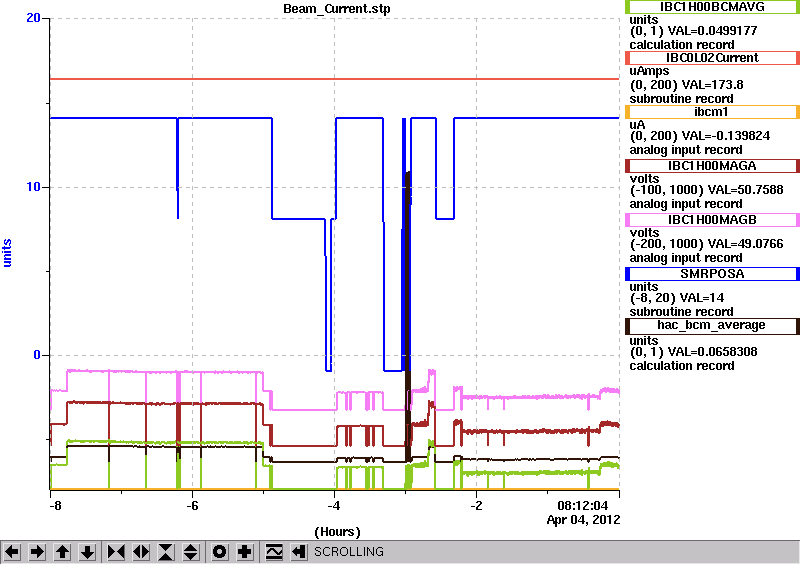This screenshot has width=800, height=564.
Task: Pan the plot up with the up-arrow button
Action: coord(63,552)
